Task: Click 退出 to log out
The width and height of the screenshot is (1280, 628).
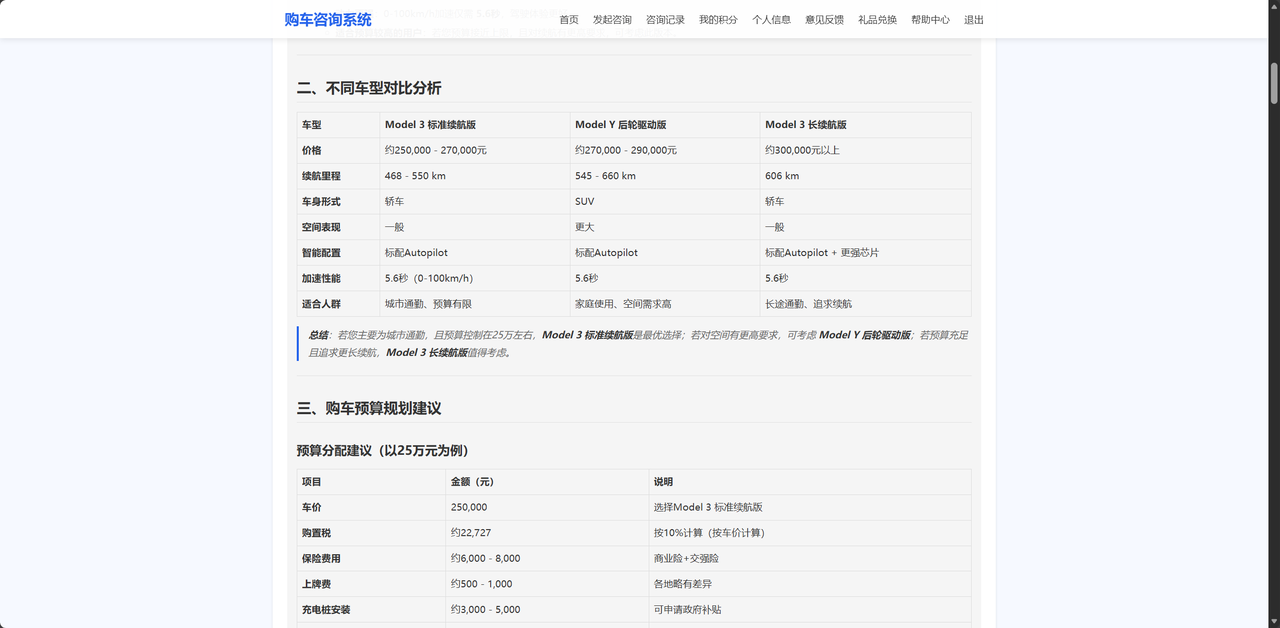Action: [973, 19]
